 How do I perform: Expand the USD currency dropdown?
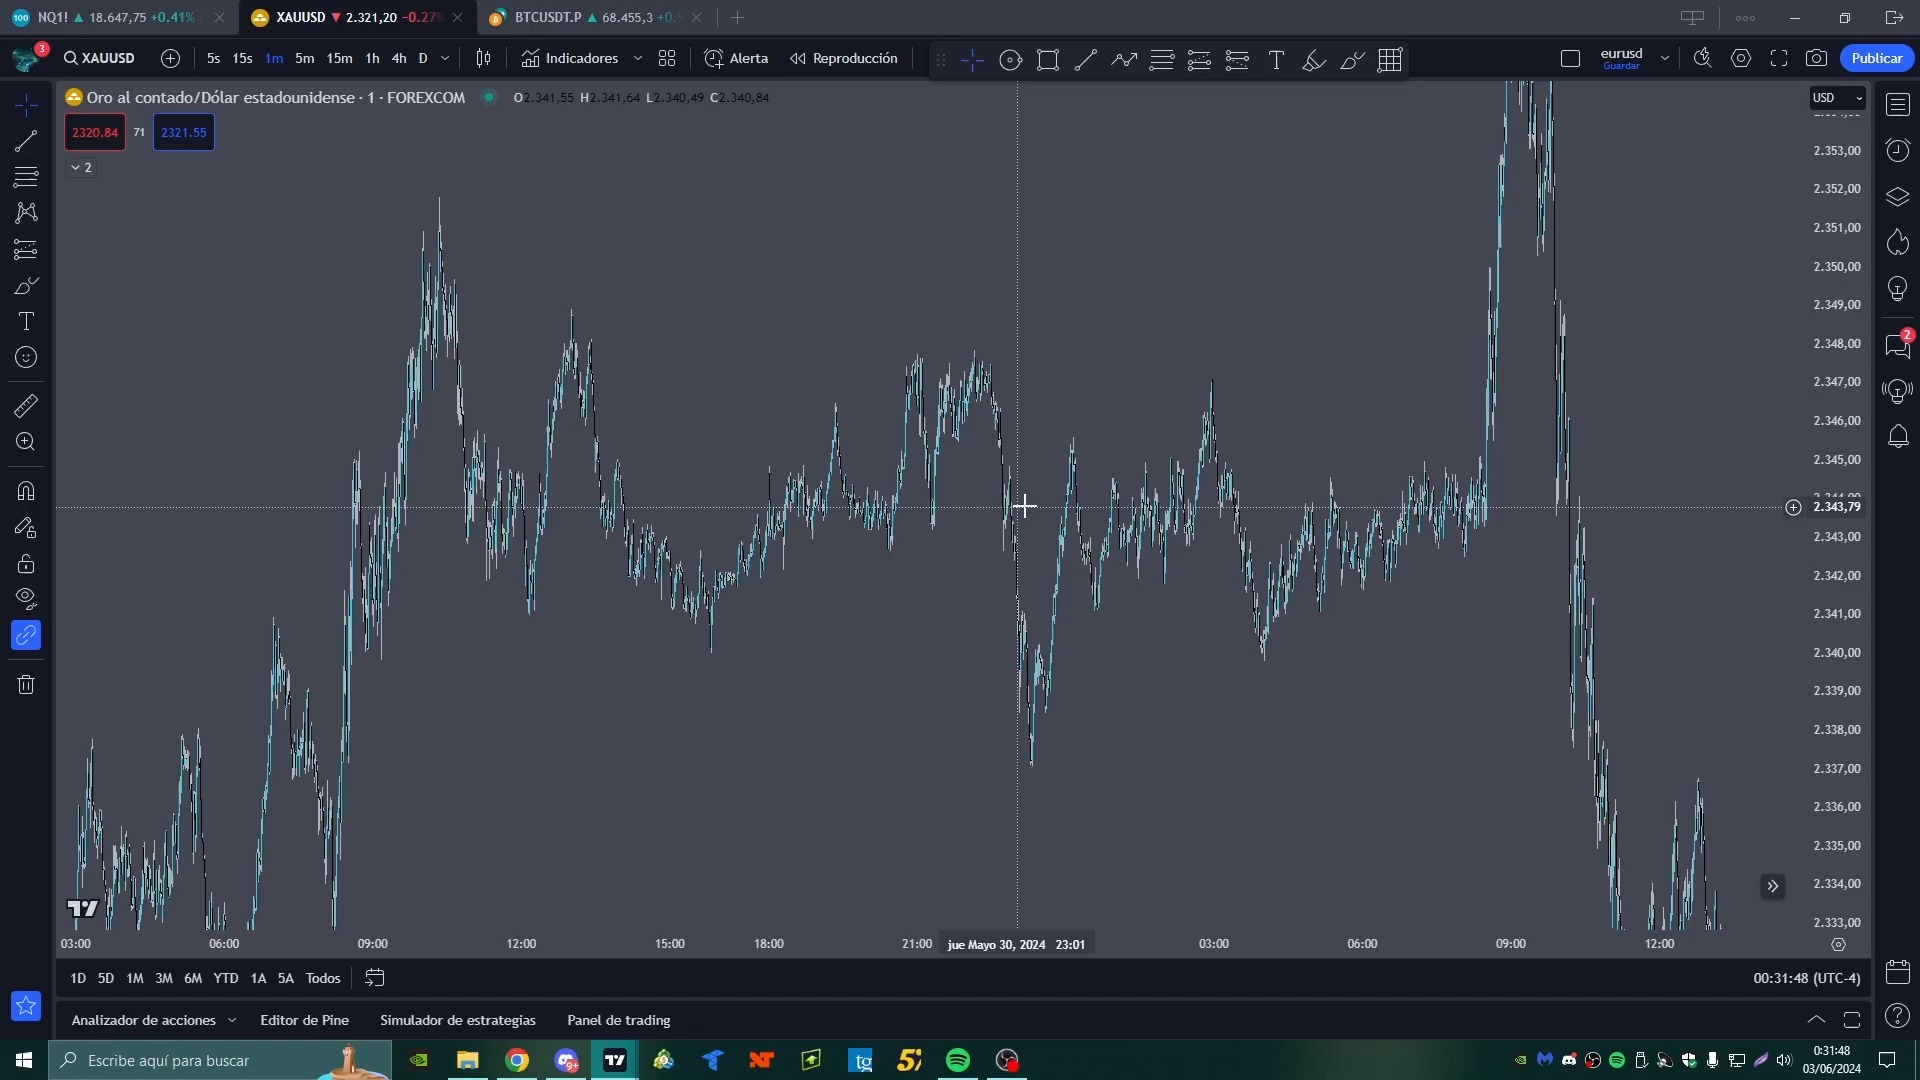pos(1837,98)
